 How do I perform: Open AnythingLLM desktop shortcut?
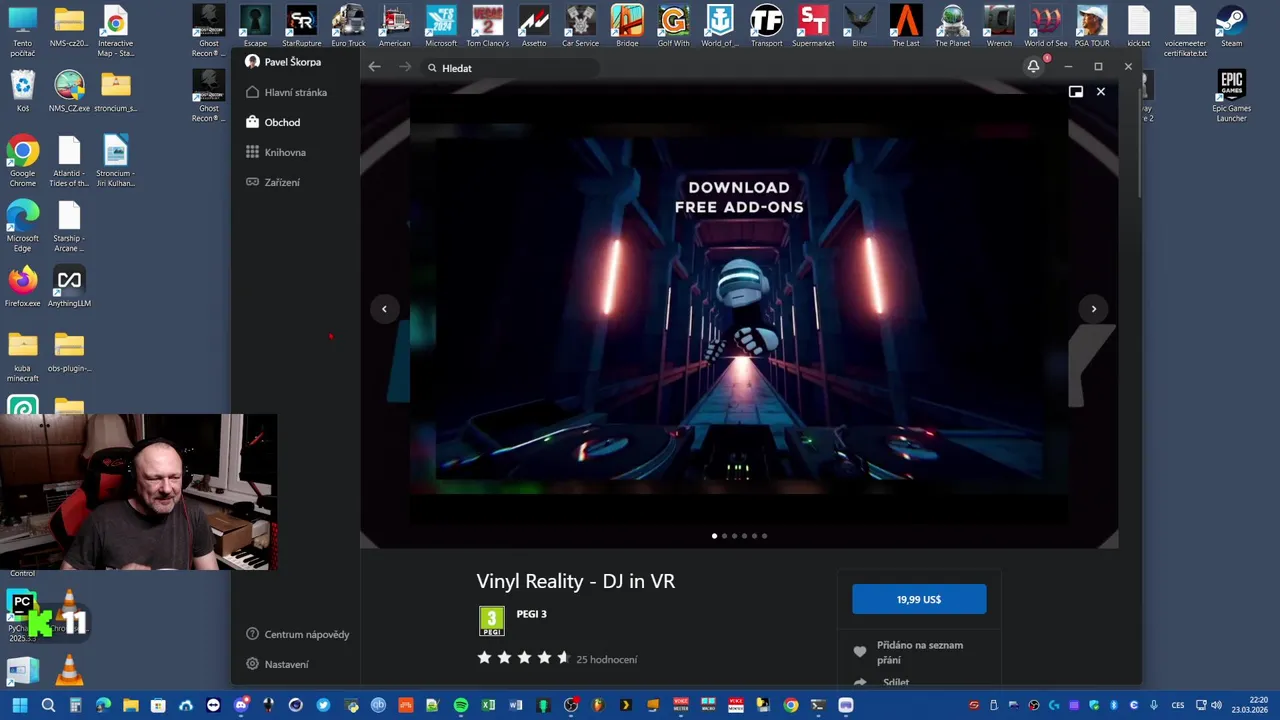pos(69,287)
